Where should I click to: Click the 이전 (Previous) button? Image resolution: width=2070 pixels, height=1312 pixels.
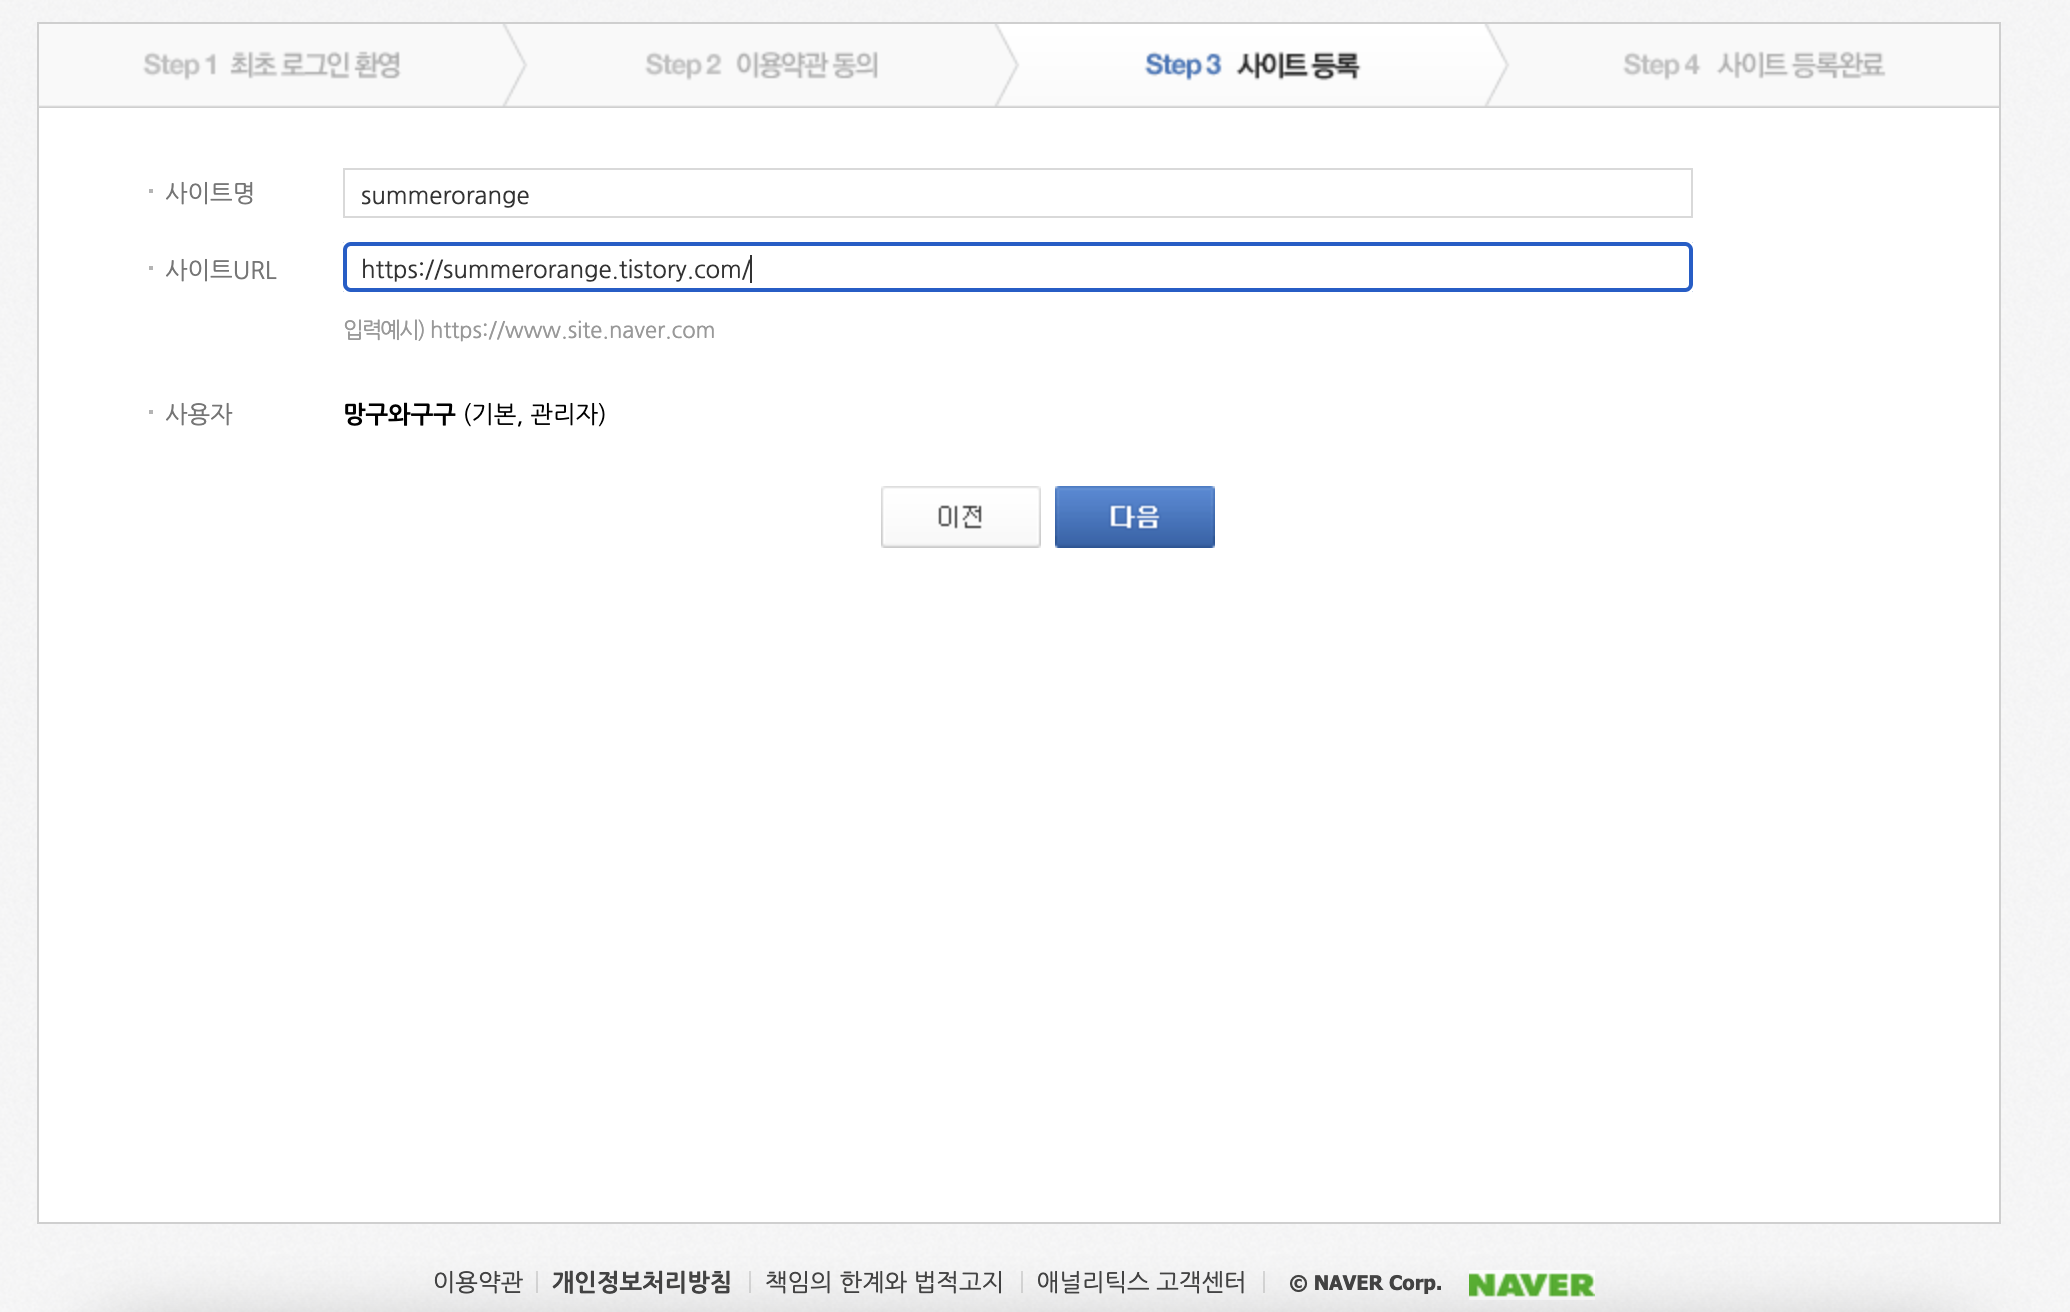point(960,517)
